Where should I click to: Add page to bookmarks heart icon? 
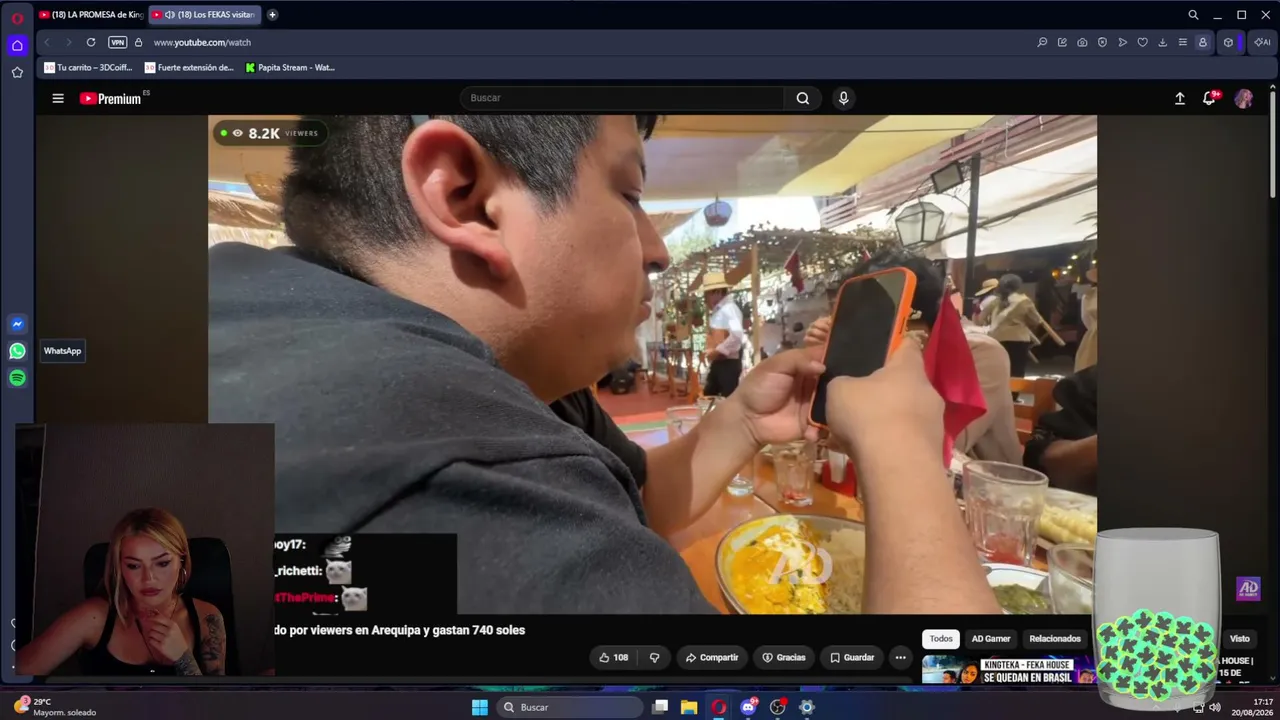pos(1142,42)
